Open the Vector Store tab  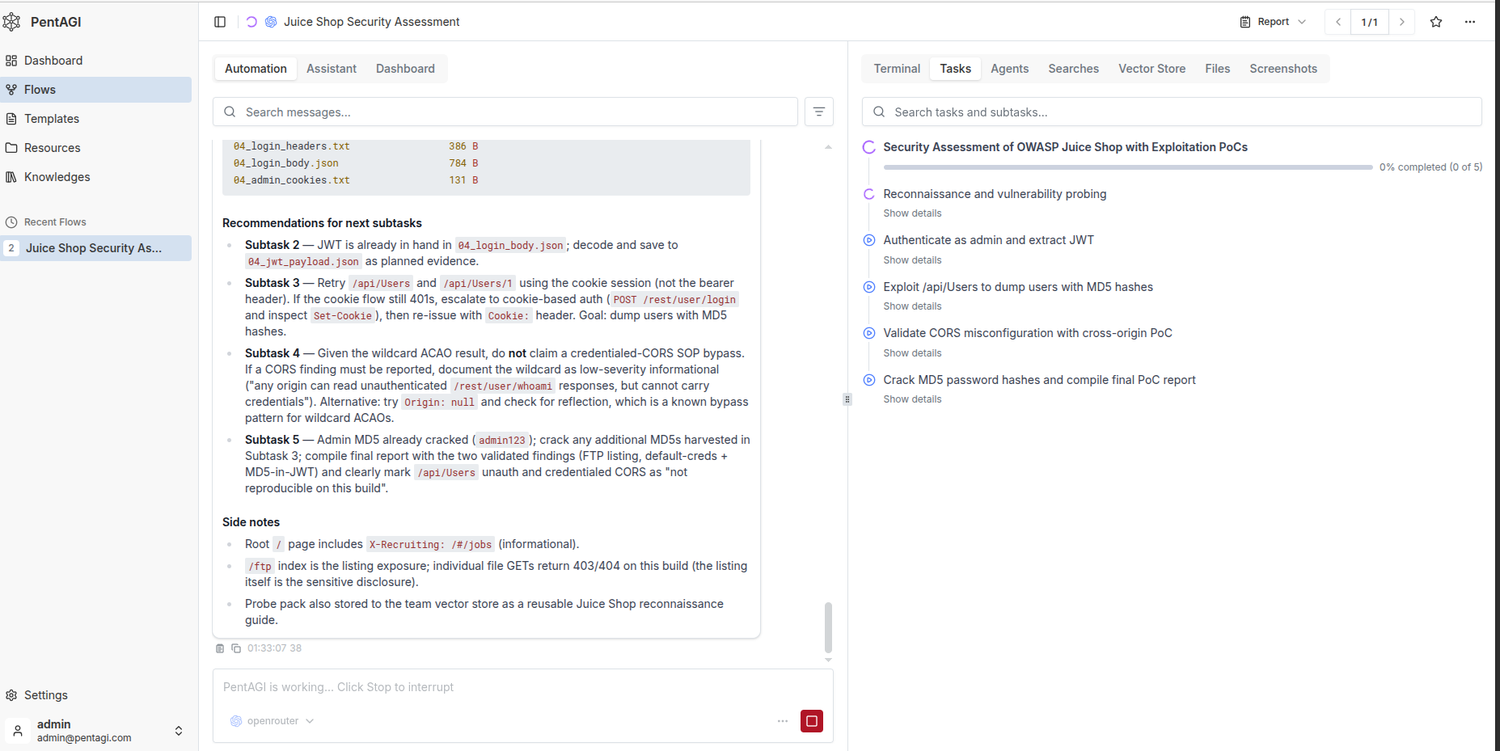click(x=1152, y=69)
